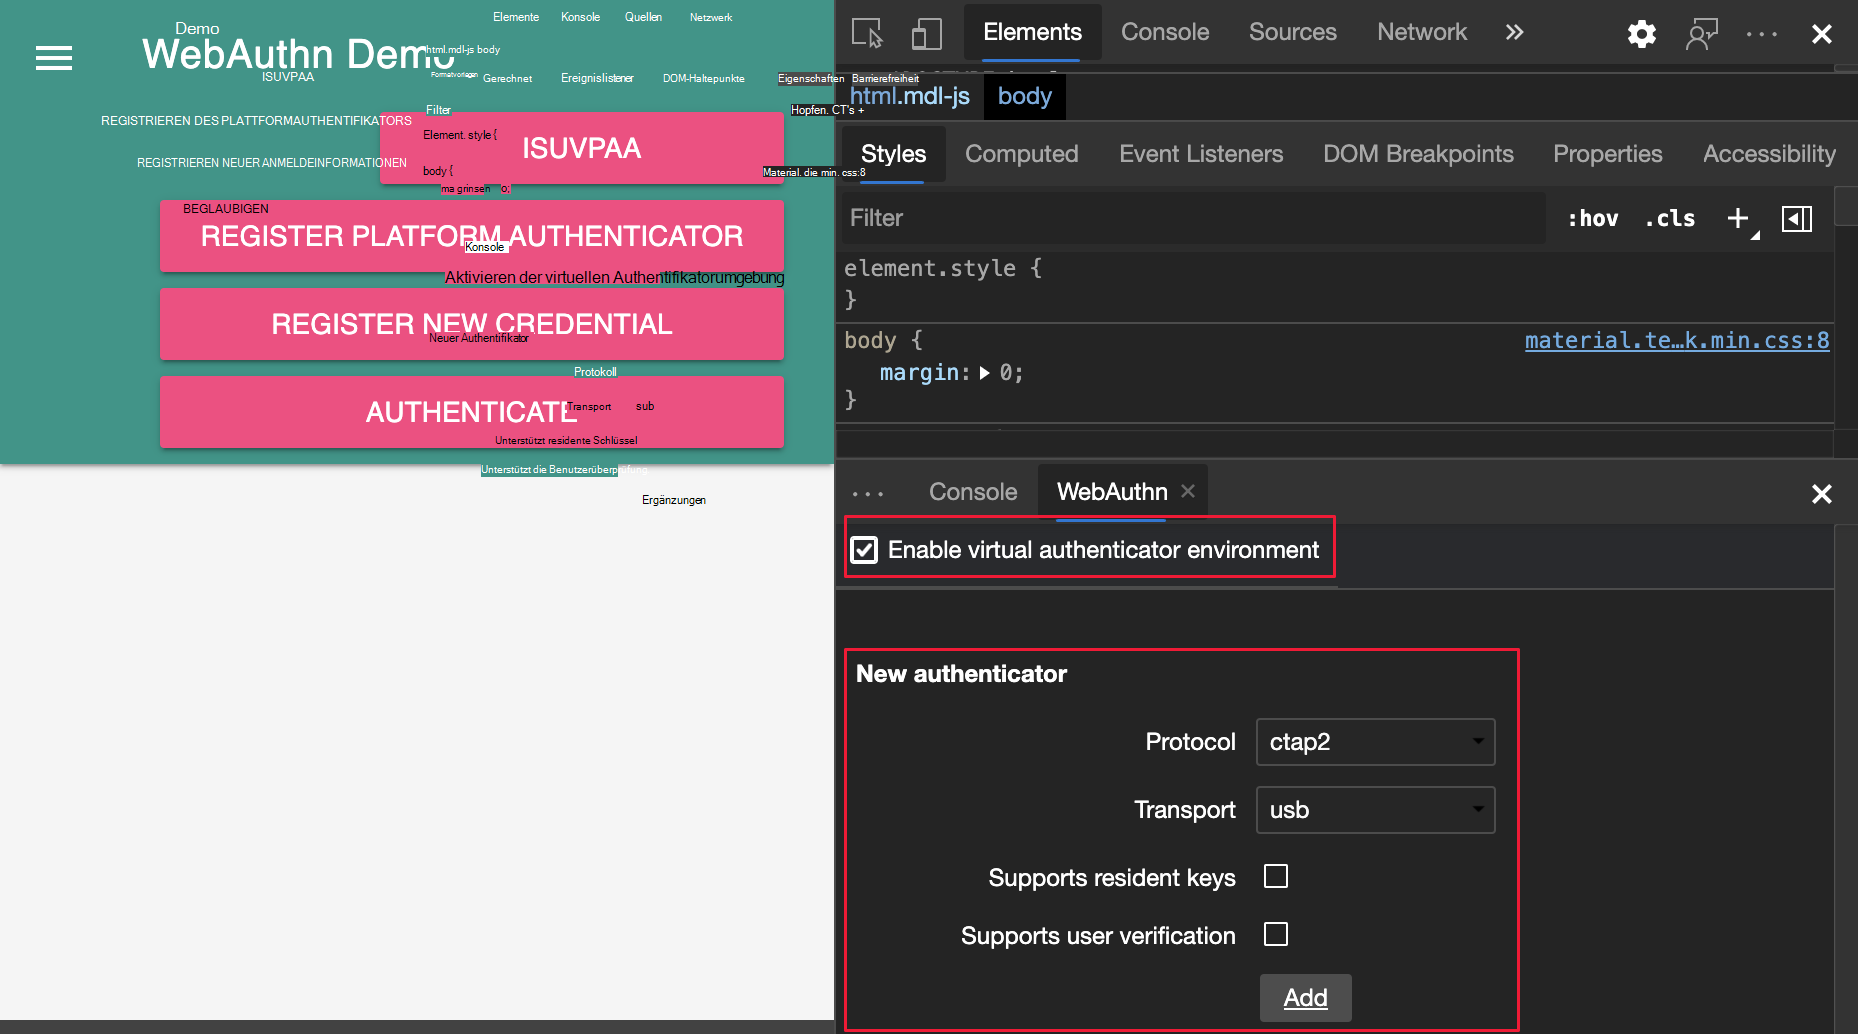Image resolution: width=1858 pixels, height=1034 pixels.
Task: Click the Add authenticator button
Action: pos(1305,997)
